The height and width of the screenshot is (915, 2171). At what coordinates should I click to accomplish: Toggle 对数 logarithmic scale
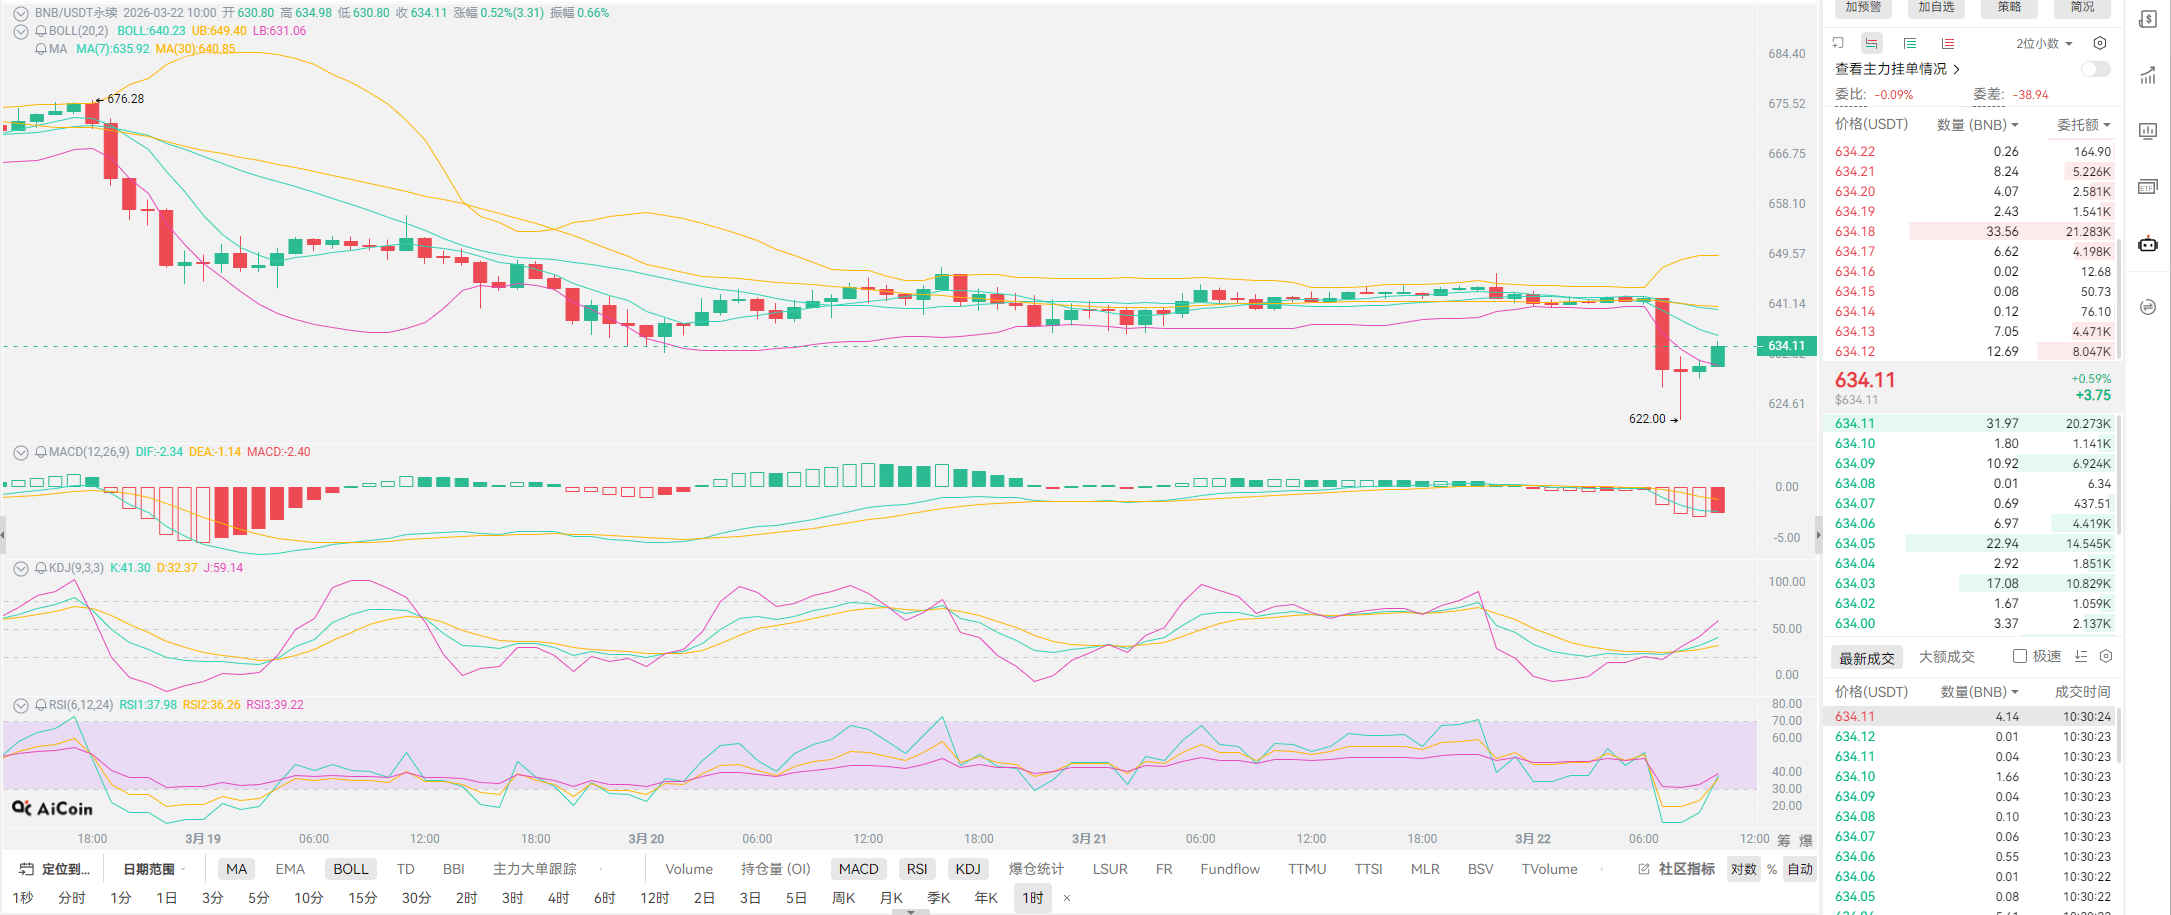(1743, 869)
